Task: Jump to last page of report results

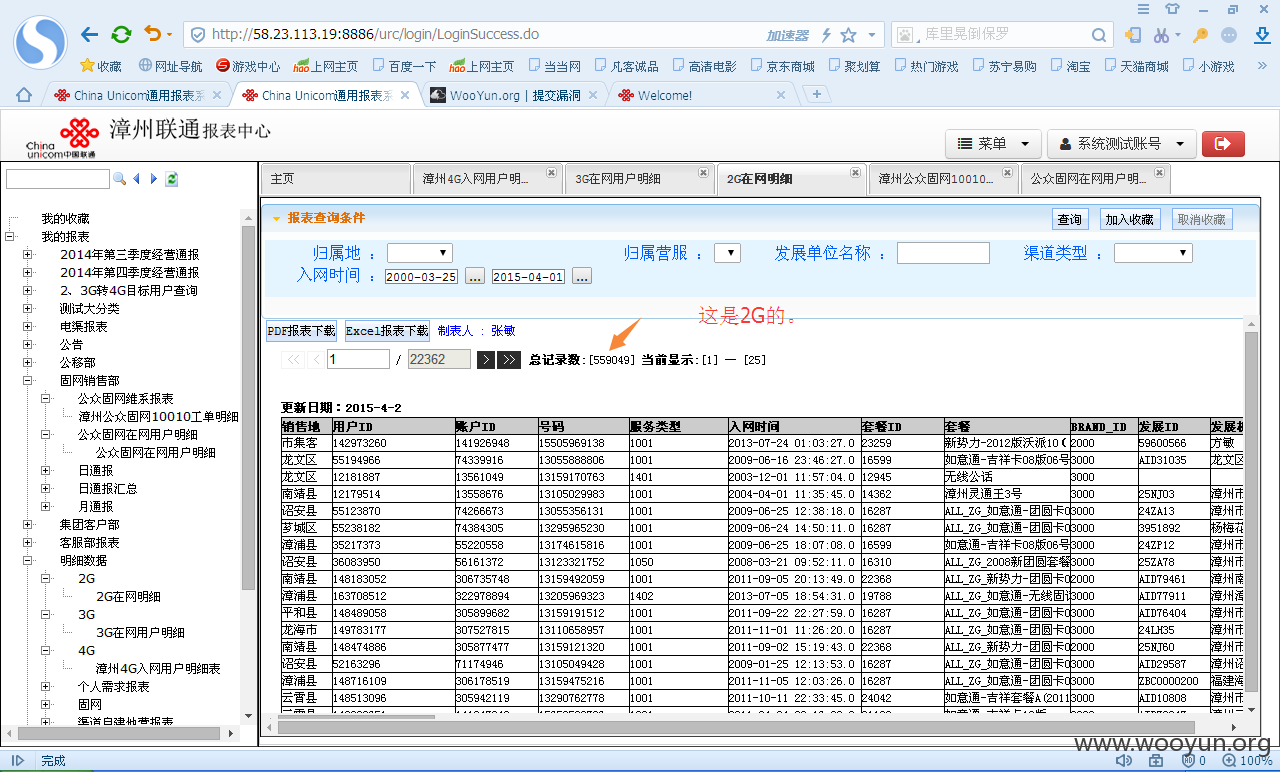Action: pos(509,359)
